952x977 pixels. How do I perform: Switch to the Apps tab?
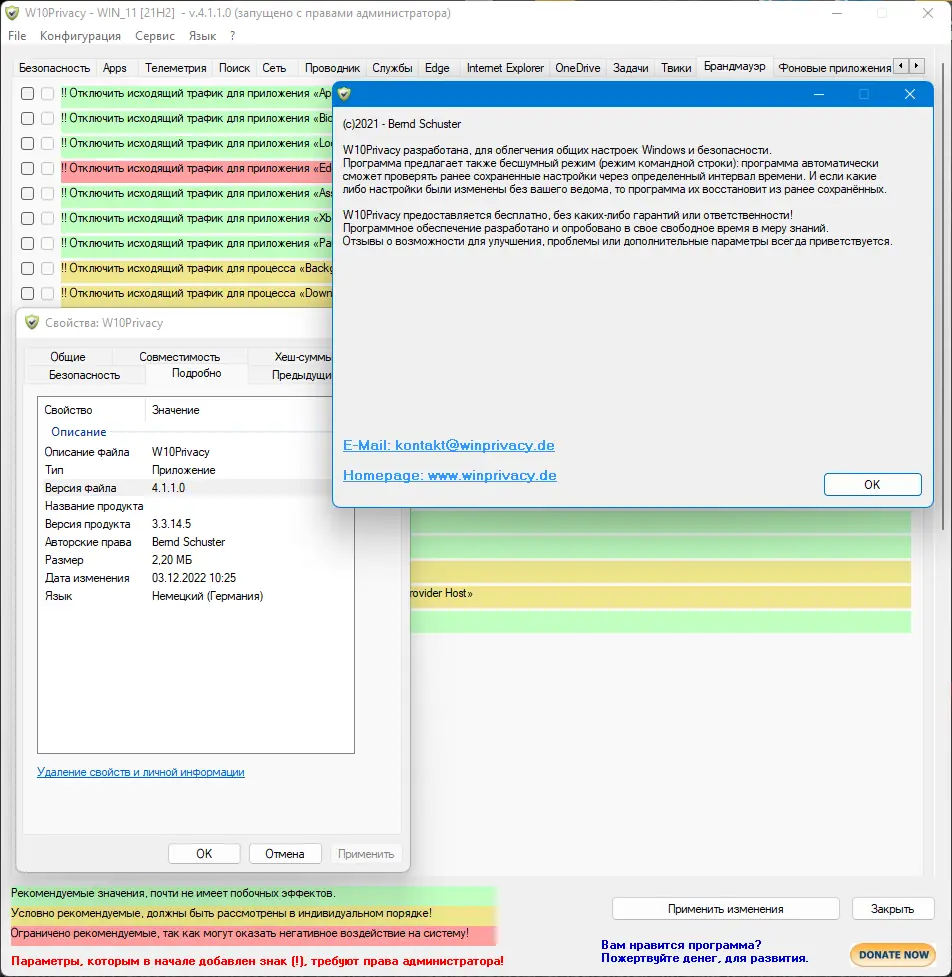click(115, 68)
